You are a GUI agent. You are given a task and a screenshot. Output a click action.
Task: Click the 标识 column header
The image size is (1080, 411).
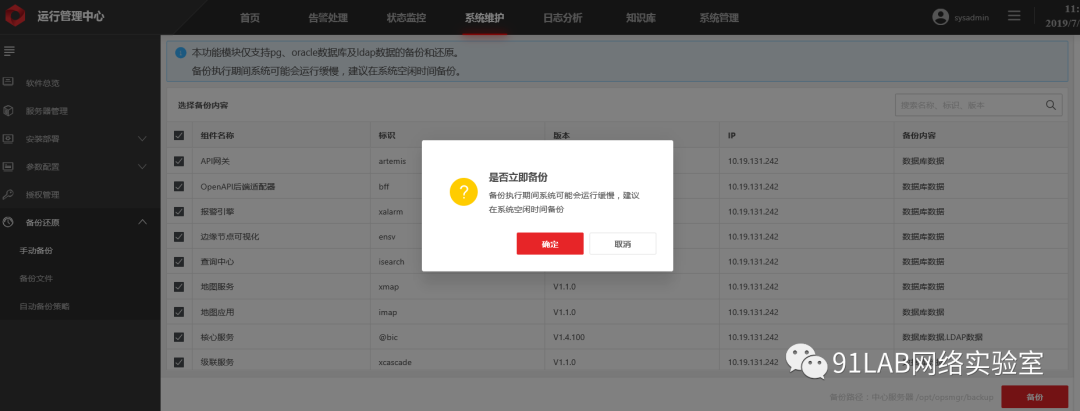[386, 136]
